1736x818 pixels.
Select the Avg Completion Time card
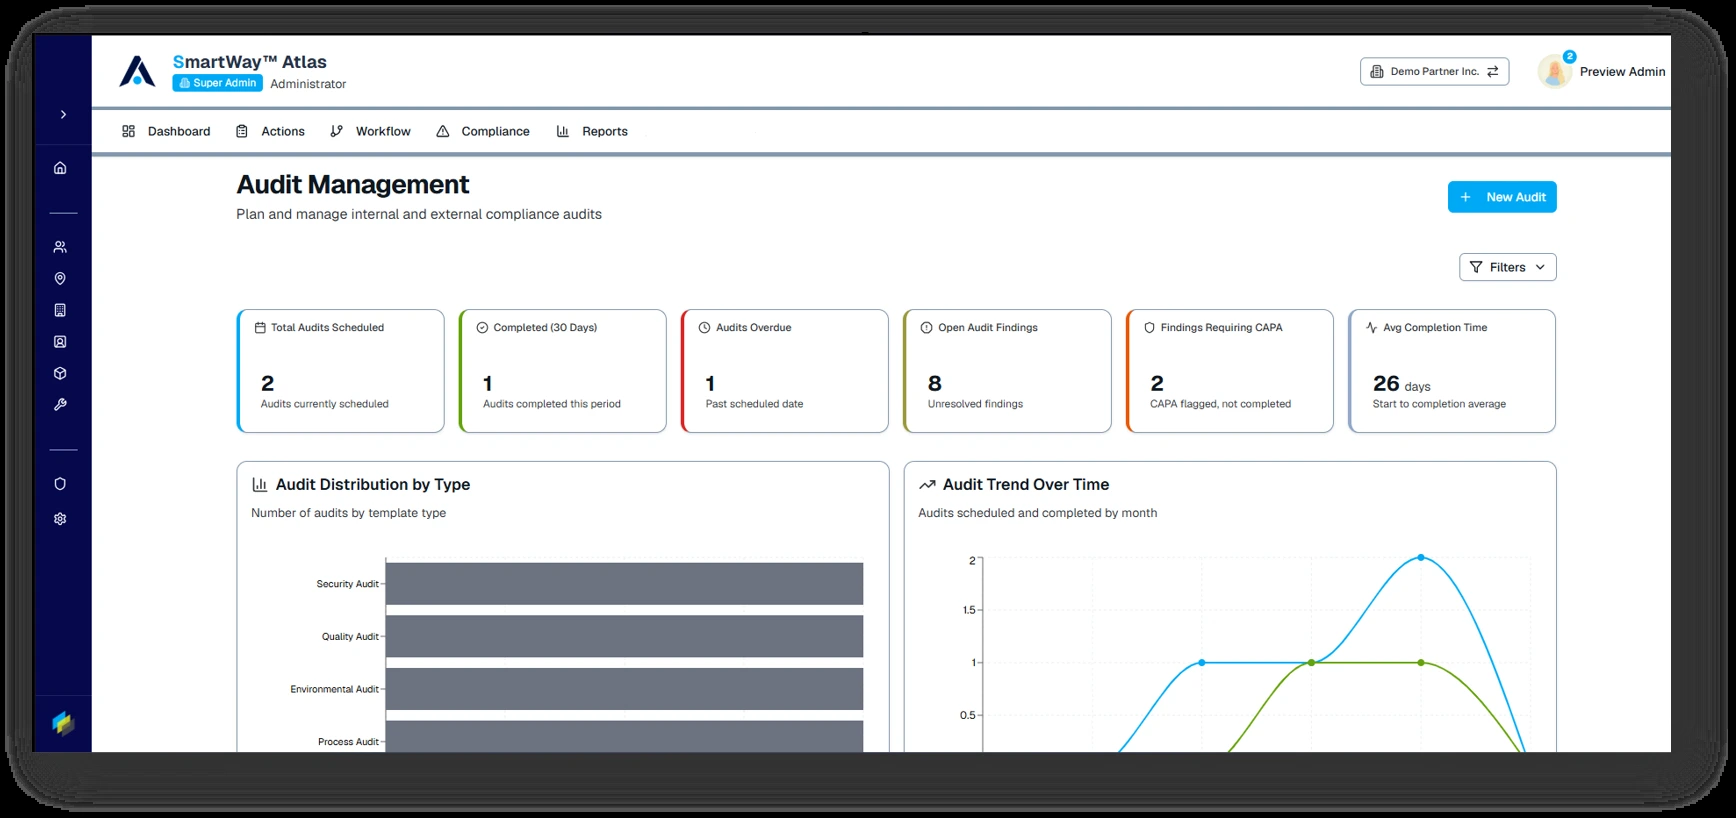(x=1452, y=371)
